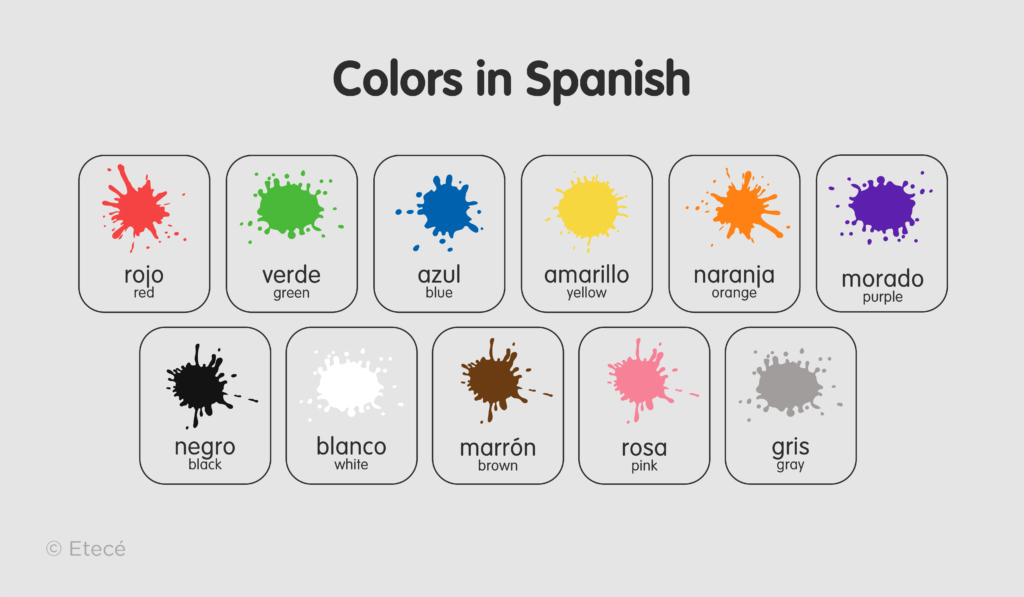Screen dimensions: 1024x597
Task: Select the 'amarillo' label
Action: (586, 274)
